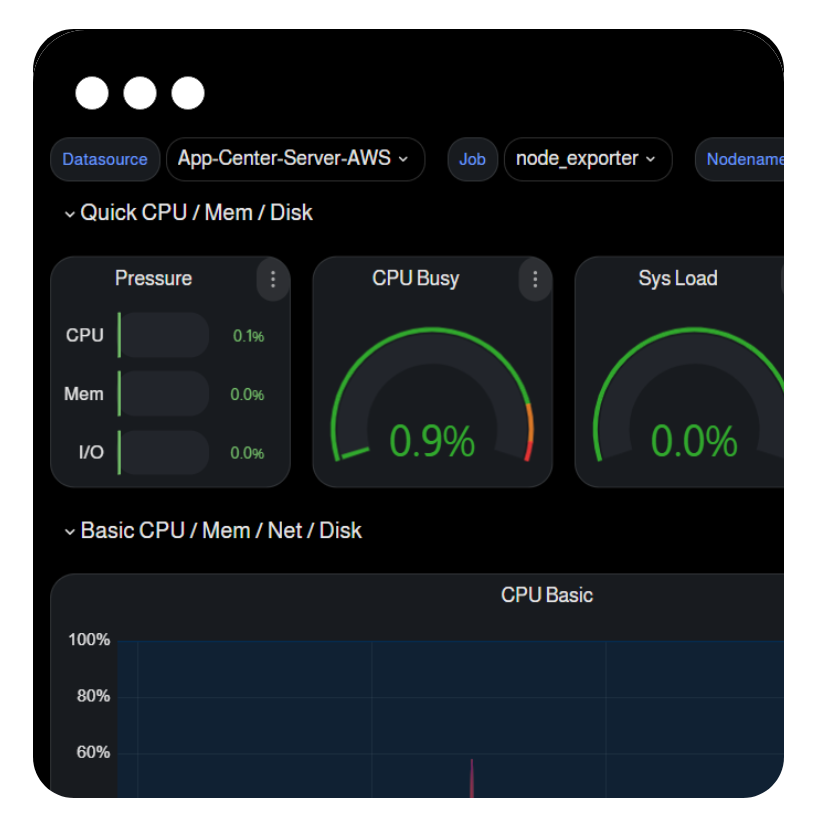Collapse the Quick CPU / Mem / Disk row
This screenshot has height=839, width=817.
(70, 213)
